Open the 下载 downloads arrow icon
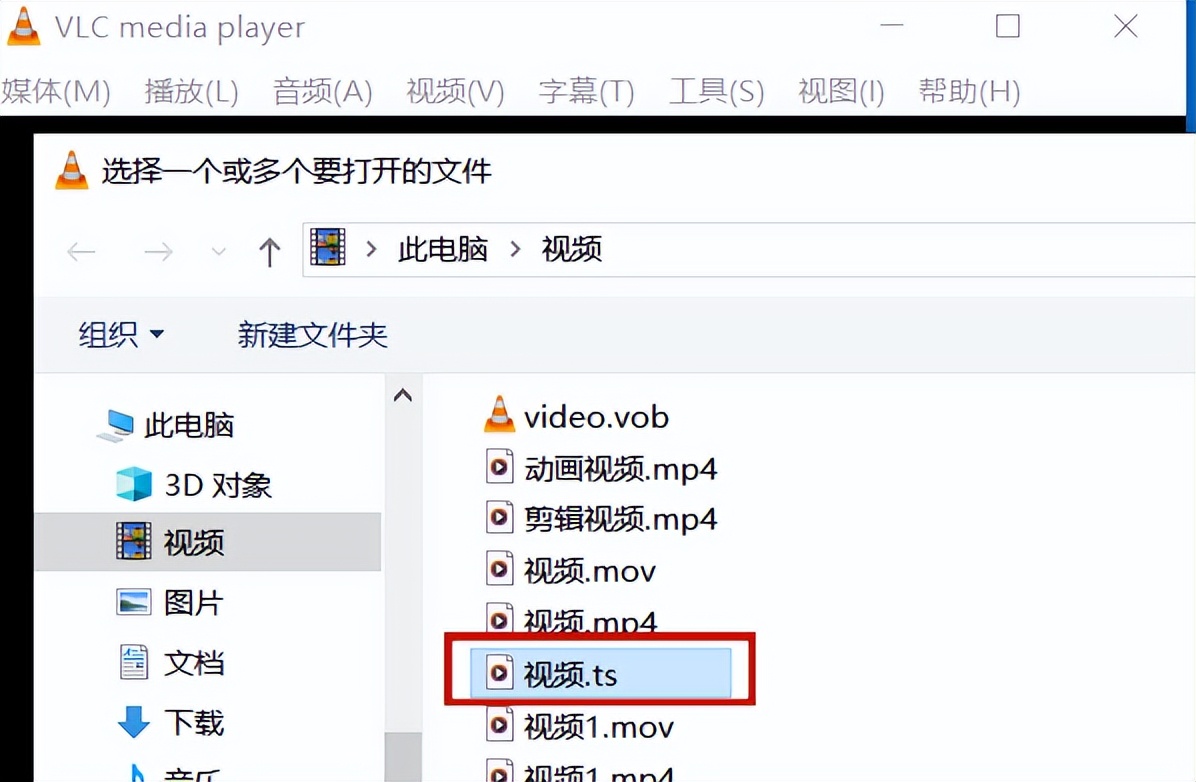The height and width of the screenshot is (782, 1196). [x=133, y=721]
